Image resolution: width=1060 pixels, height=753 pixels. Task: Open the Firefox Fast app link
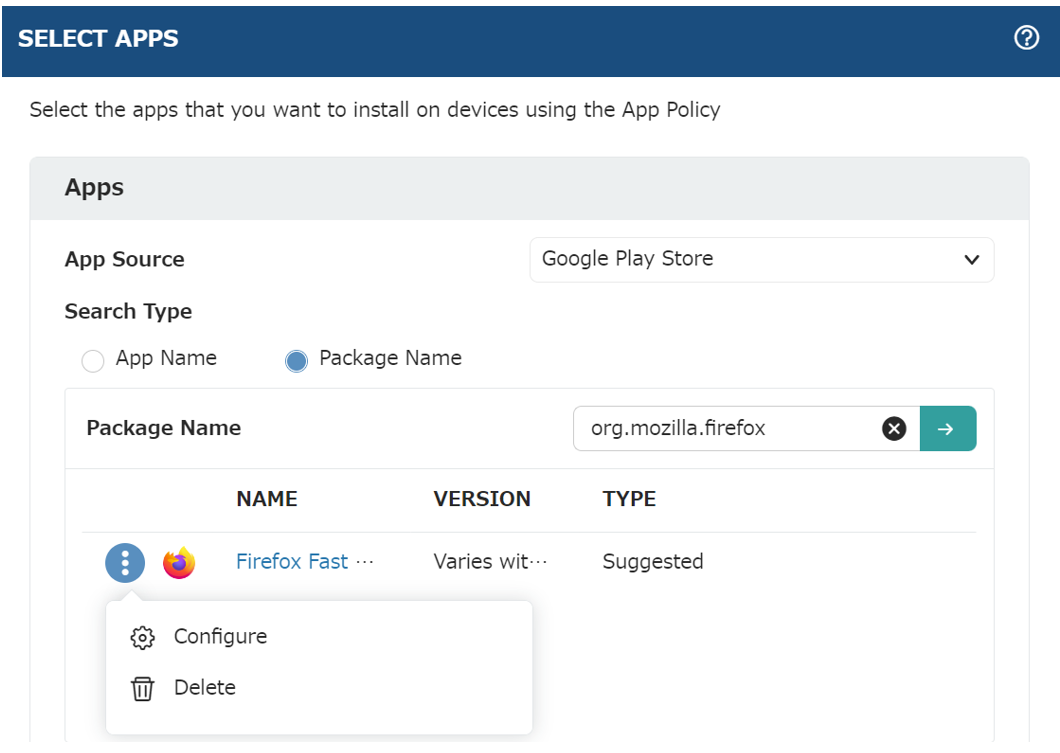(292, 562)
